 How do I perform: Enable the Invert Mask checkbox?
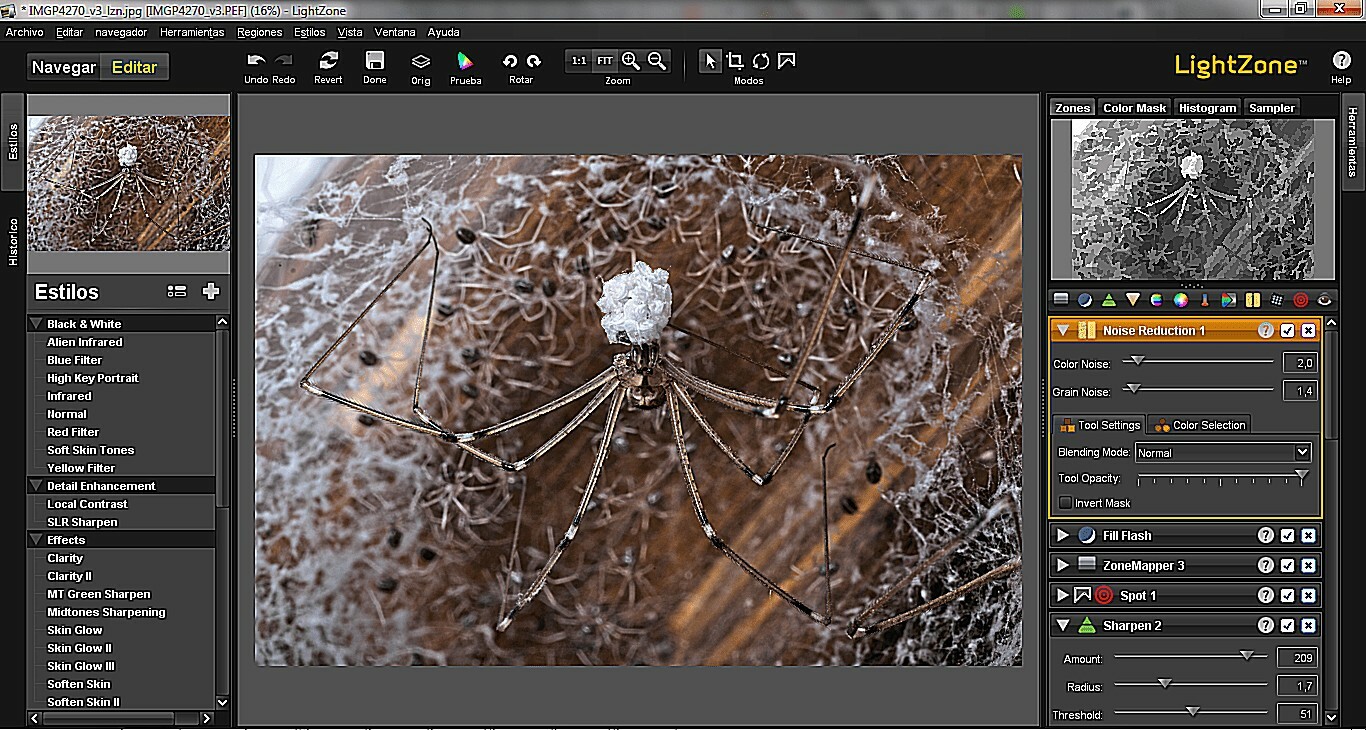[1066, 503]
